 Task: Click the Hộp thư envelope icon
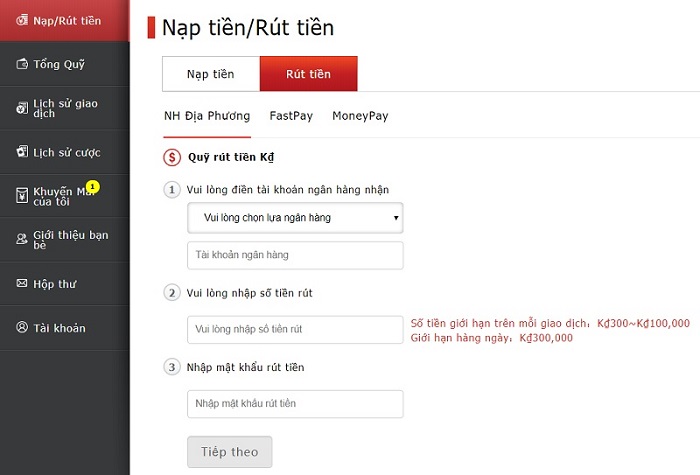(23, 284)
